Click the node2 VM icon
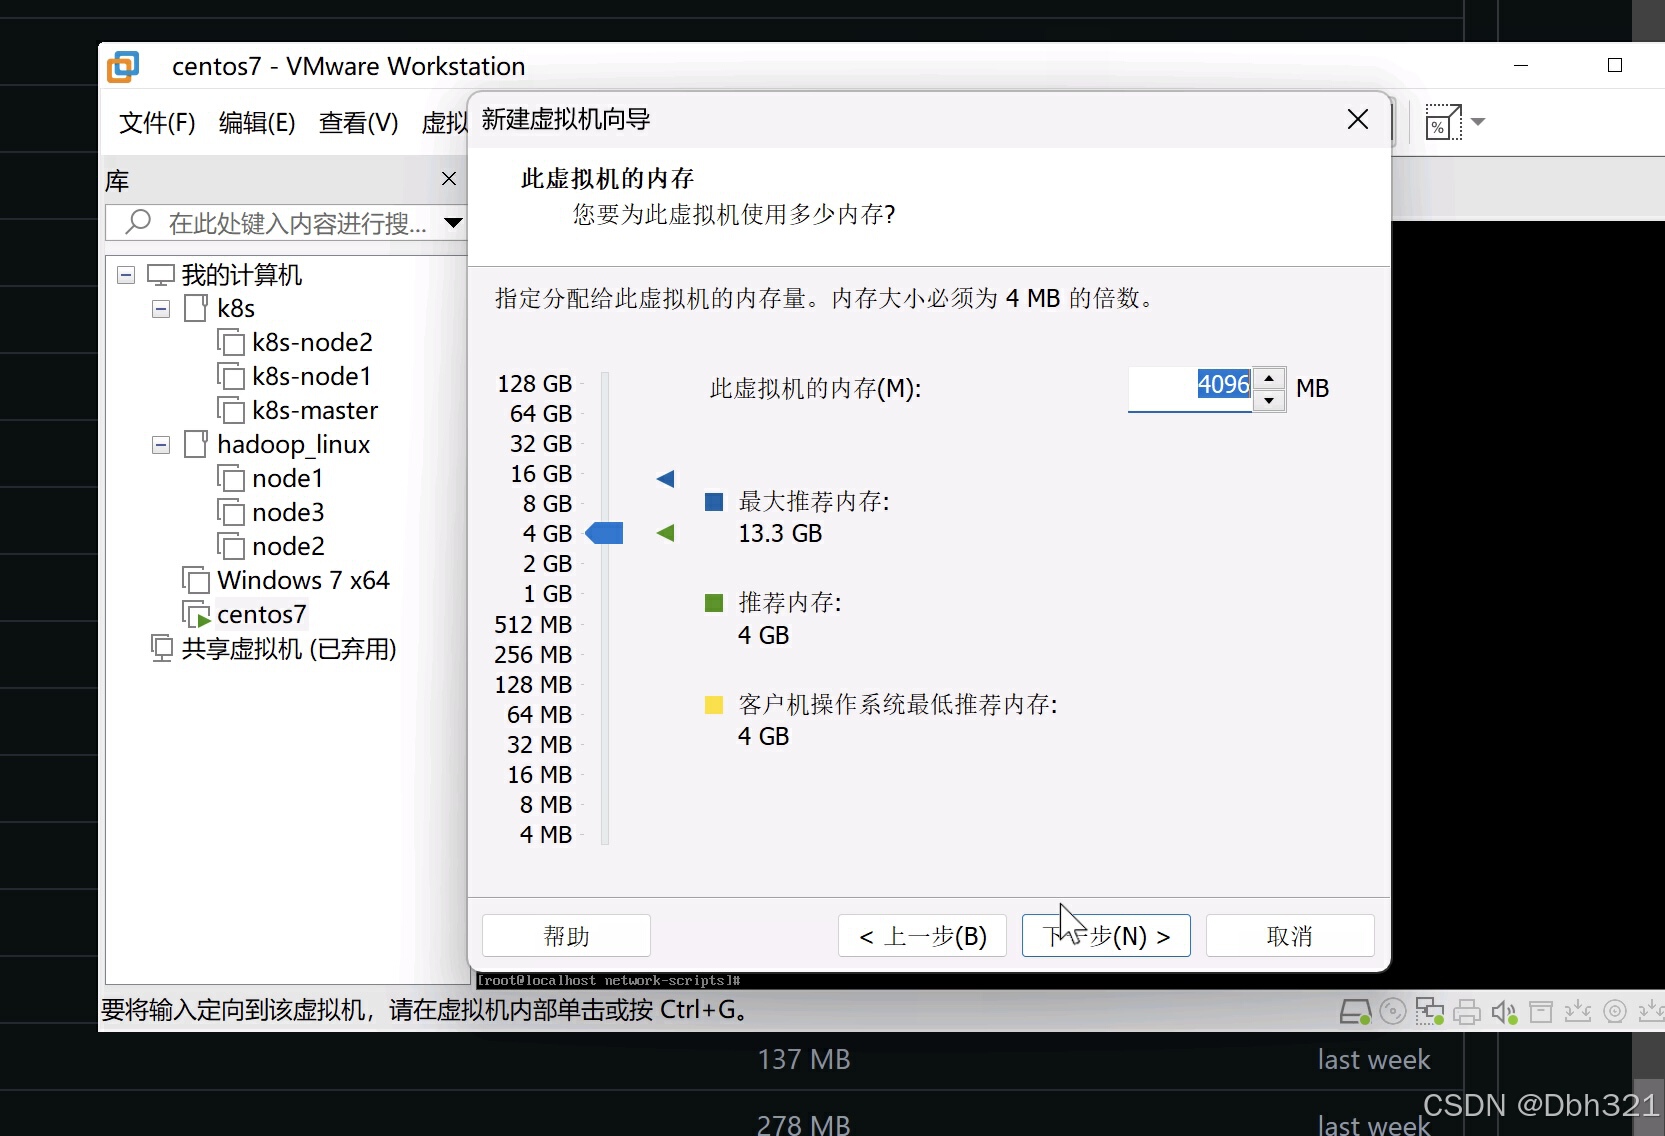 click(x=231, y=546)
